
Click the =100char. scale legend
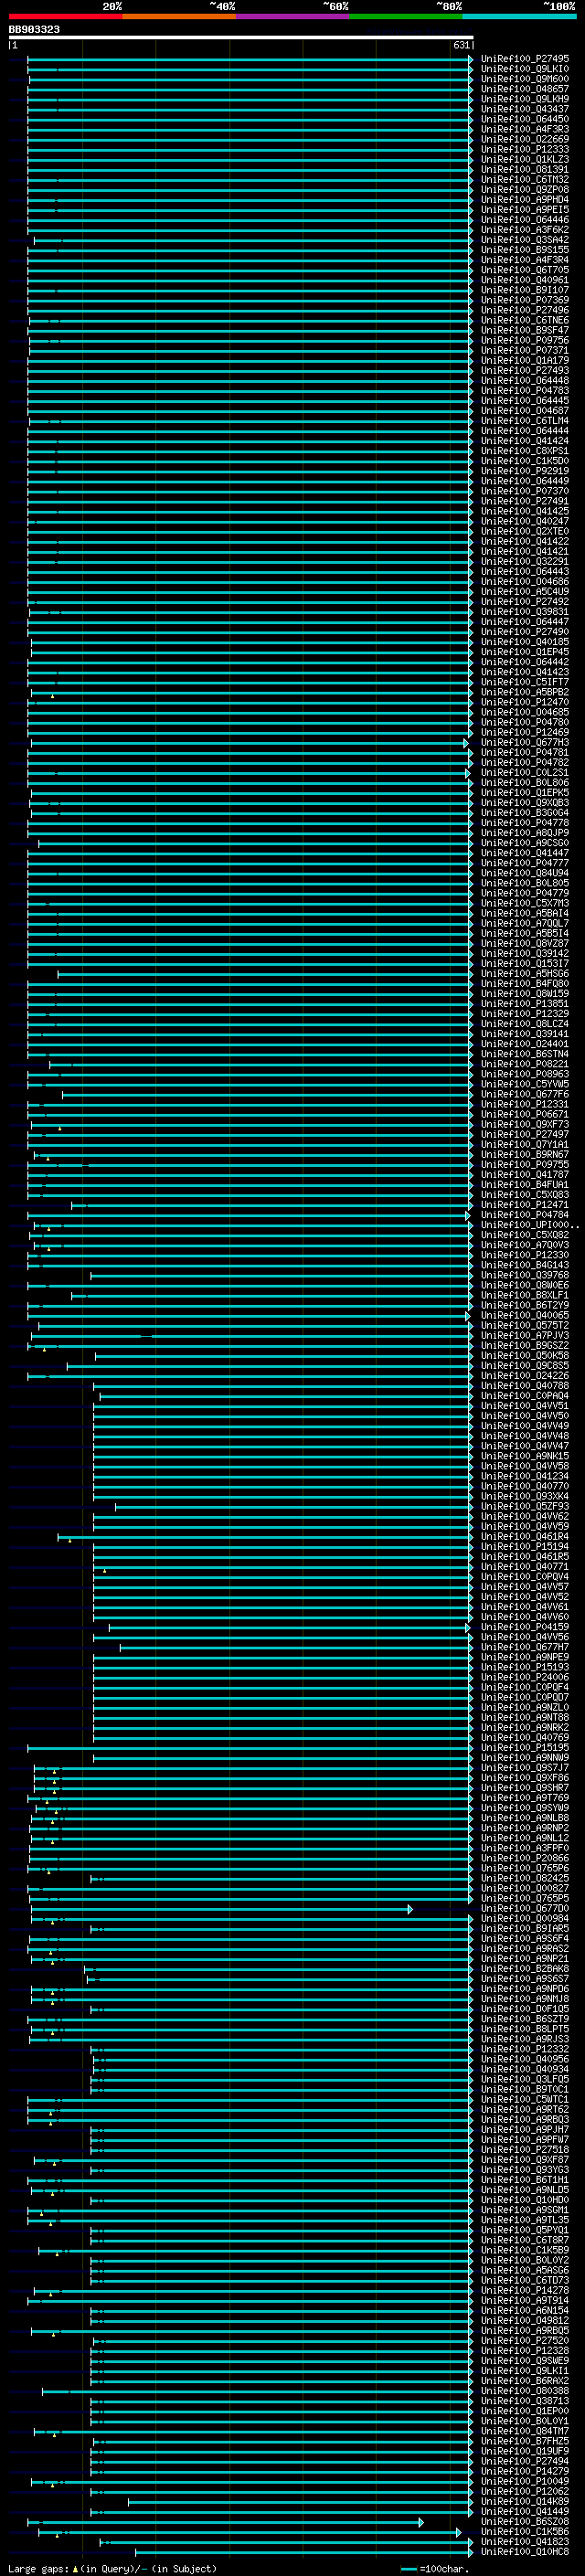tap(434, 2569)
